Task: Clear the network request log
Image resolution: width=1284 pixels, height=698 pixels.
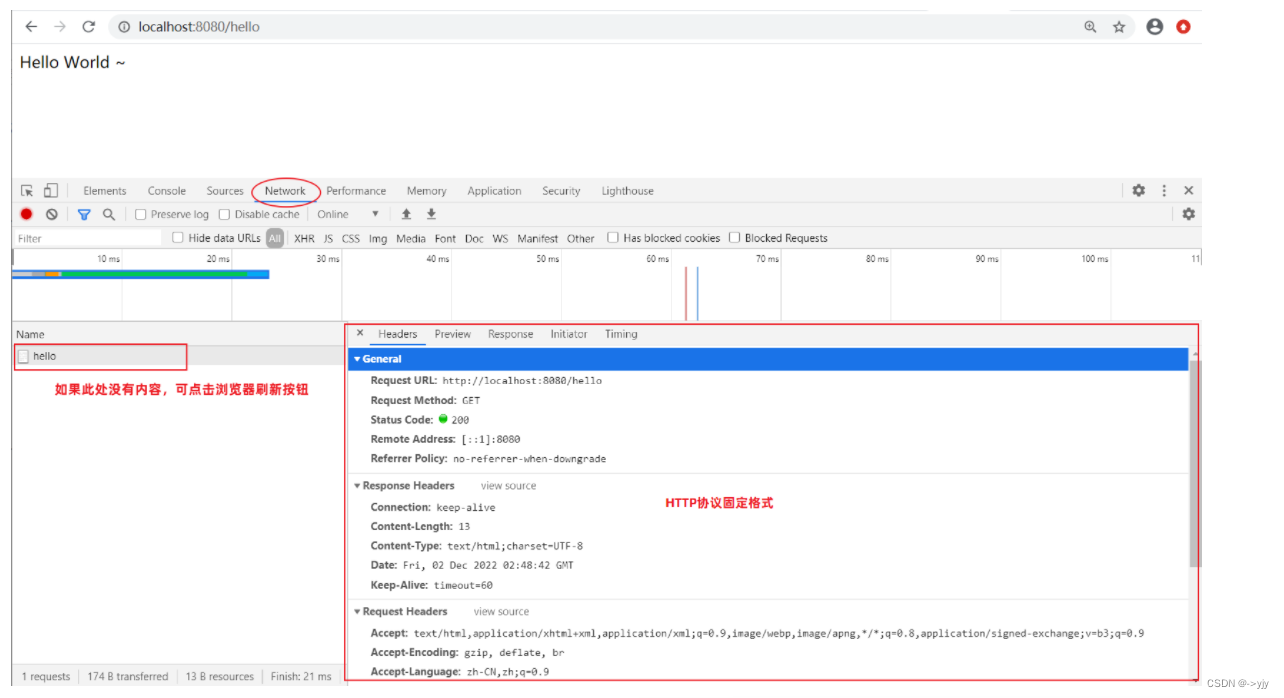Action: coord(52,214)
